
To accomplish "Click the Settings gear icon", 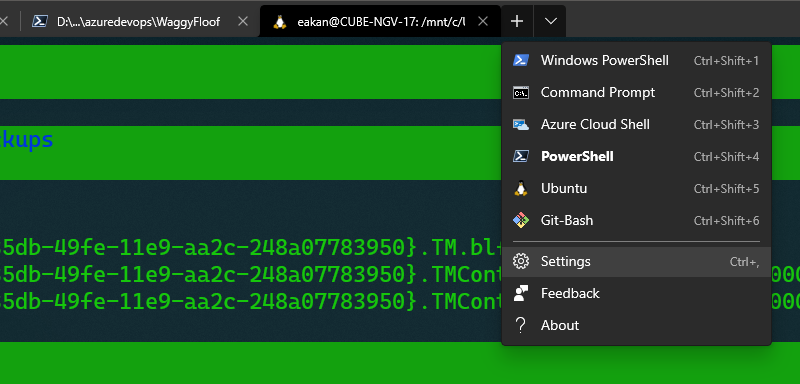I will click(x=520, y=262).
